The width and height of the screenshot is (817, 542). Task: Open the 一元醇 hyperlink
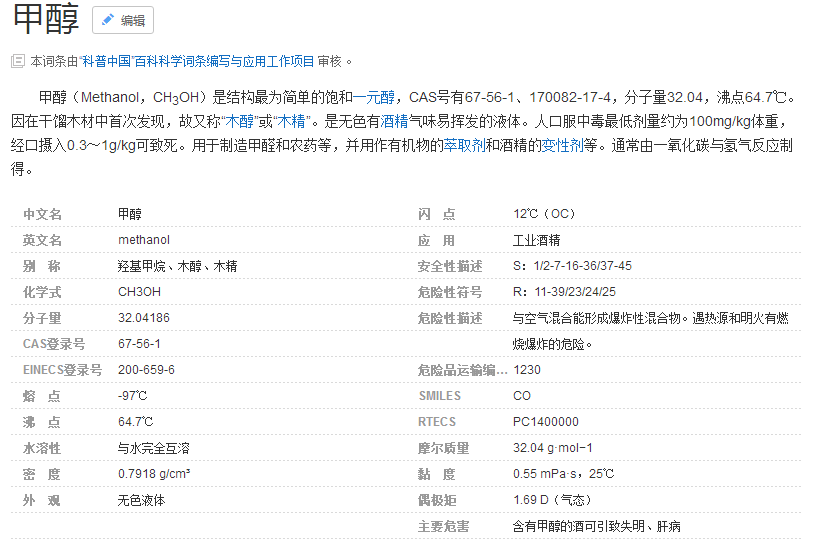(x=377, y=97)
